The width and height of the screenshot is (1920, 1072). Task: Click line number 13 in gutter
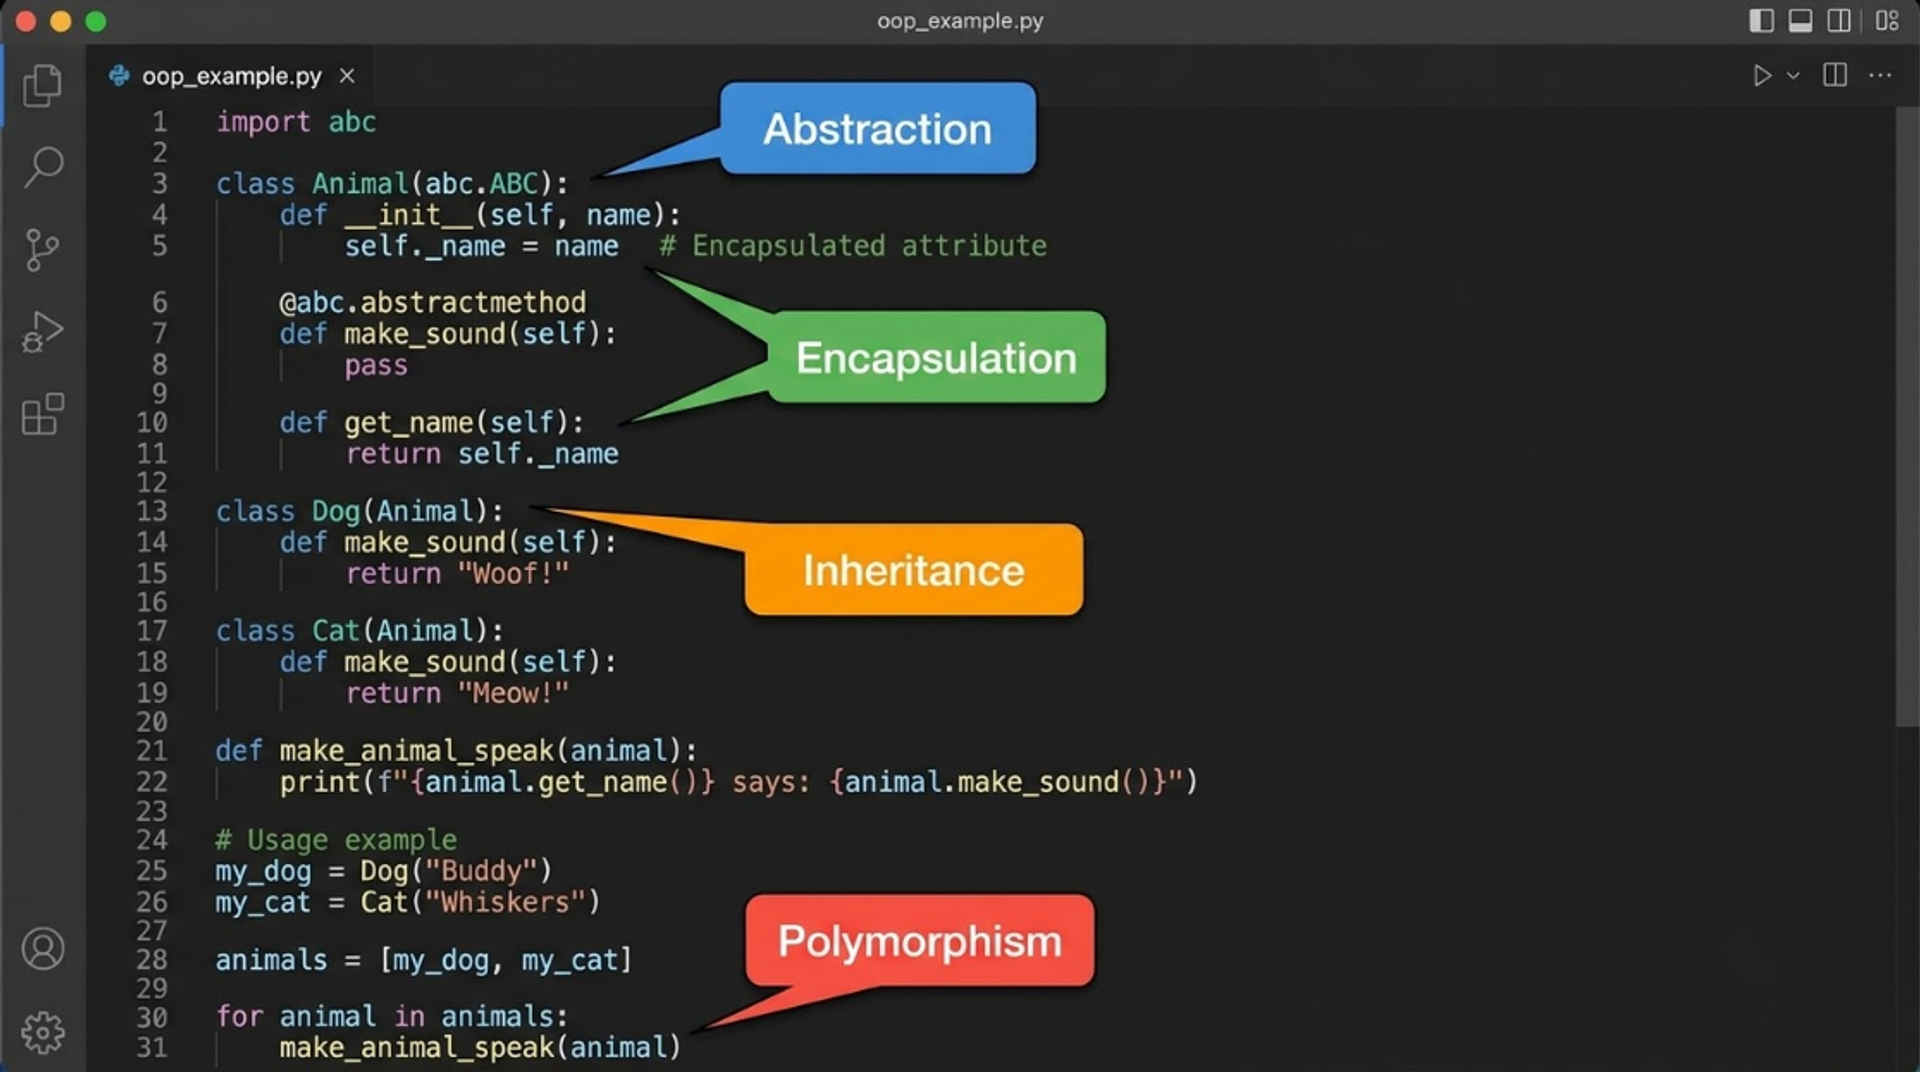click(x=152, y=511)
